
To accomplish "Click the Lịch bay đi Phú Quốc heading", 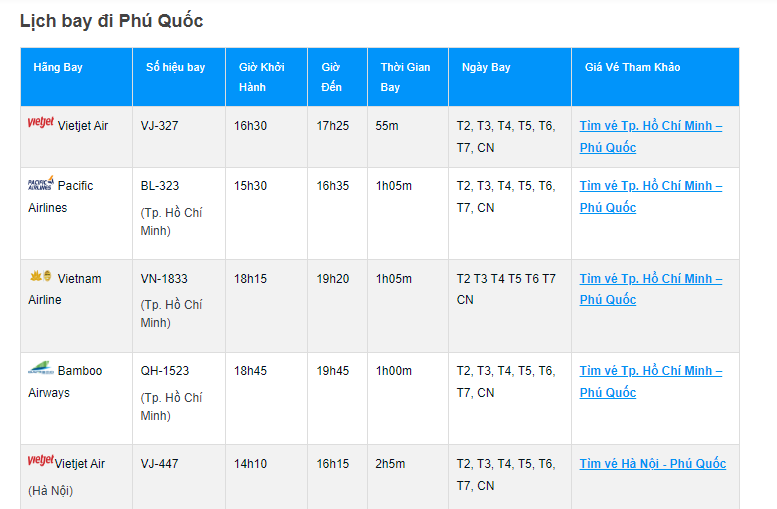I will point(111,21).
